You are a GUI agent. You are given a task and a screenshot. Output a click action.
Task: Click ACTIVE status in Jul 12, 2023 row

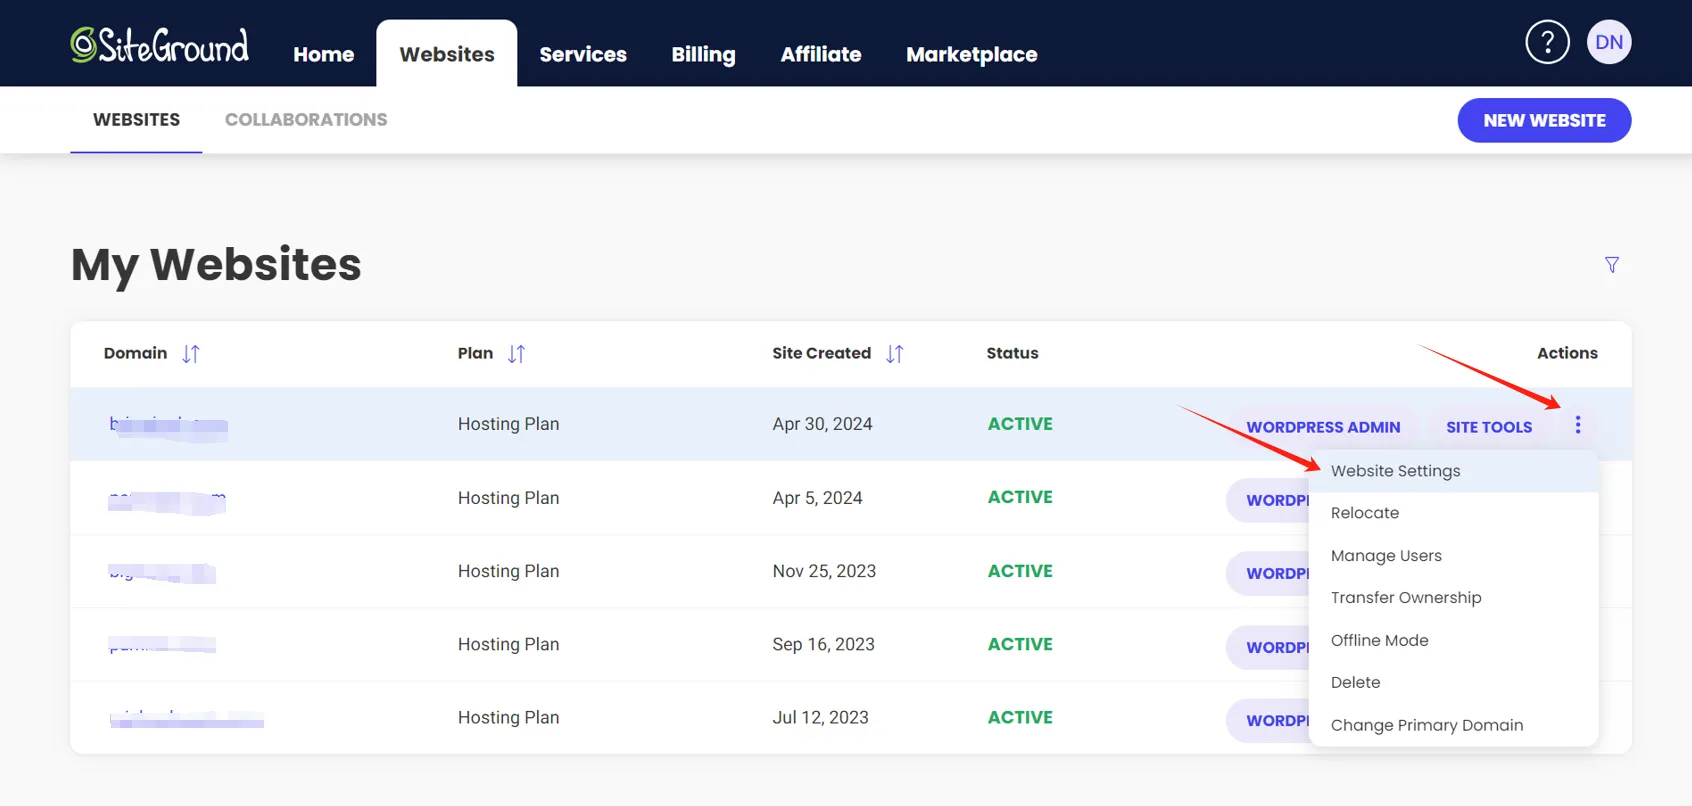tap(1020, 717)
